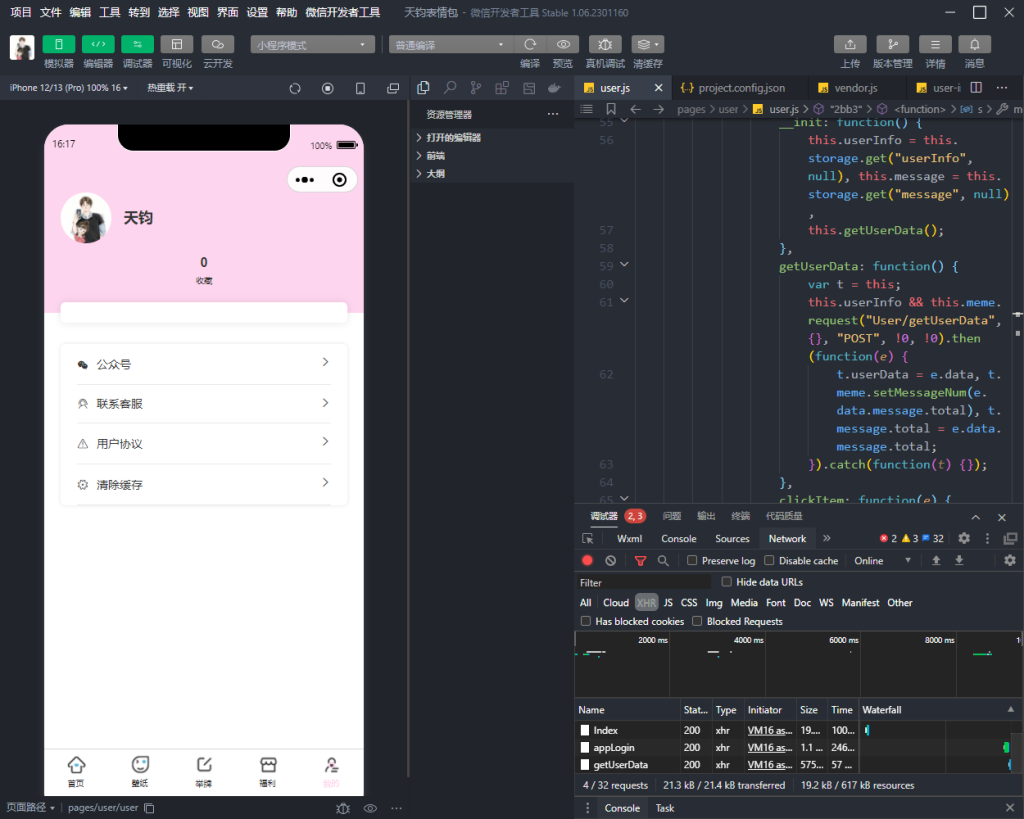Switch to the Sources devtools tab
Screen dimensions: 1024x819
point(732,539)
